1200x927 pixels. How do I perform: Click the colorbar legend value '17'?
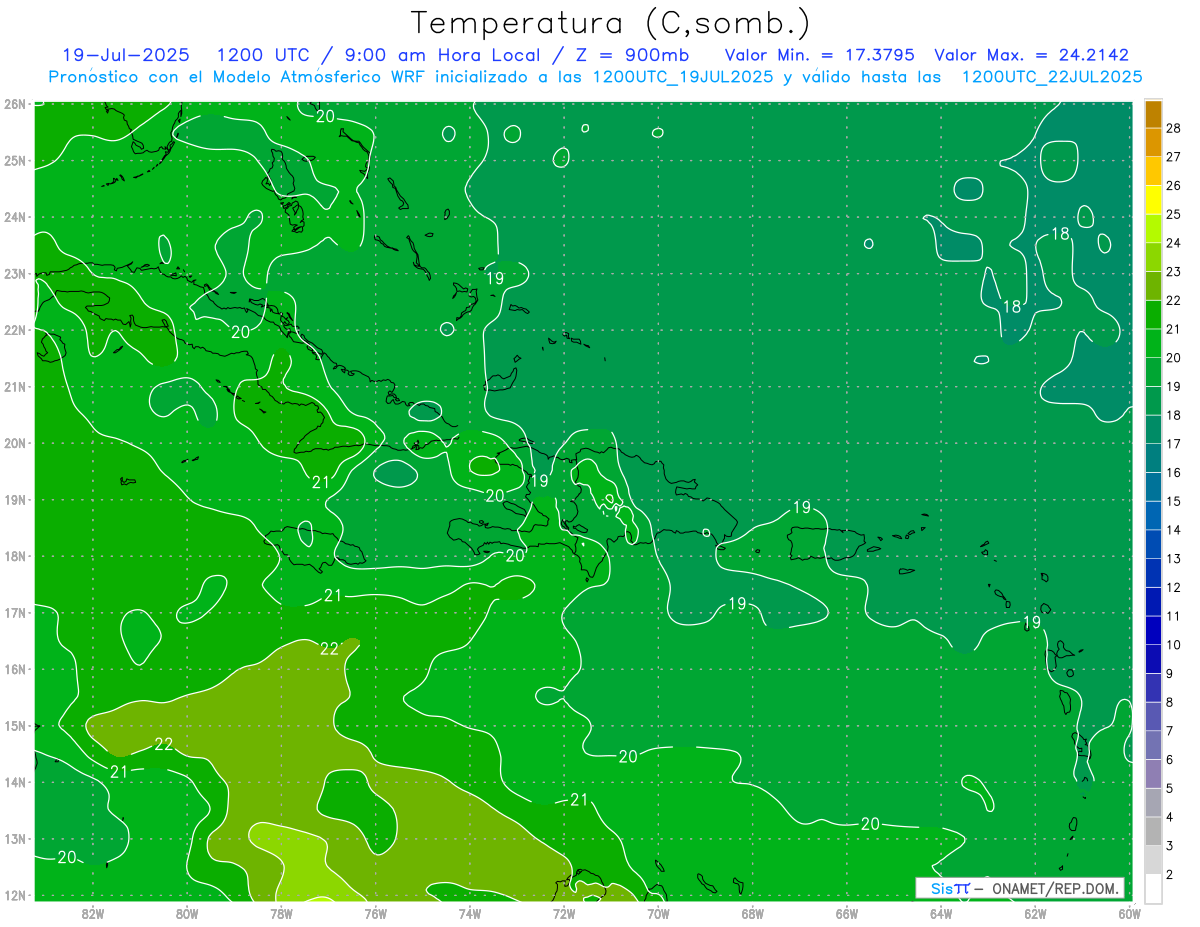[1174, 443]
